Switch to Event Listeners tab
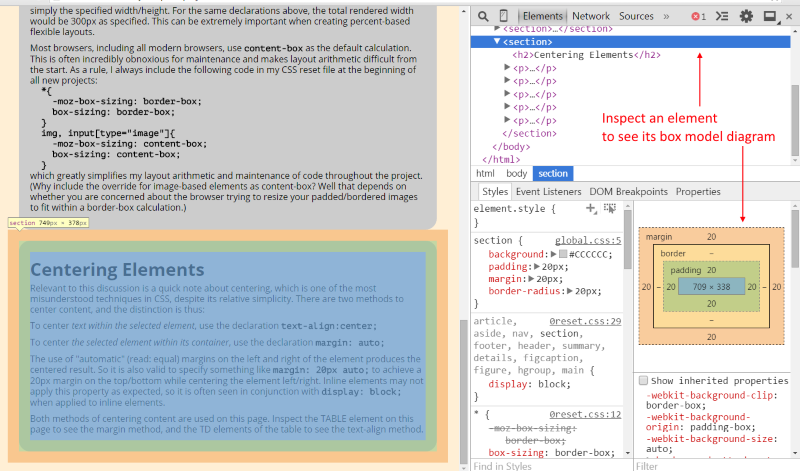 click(x=548, y=191)
